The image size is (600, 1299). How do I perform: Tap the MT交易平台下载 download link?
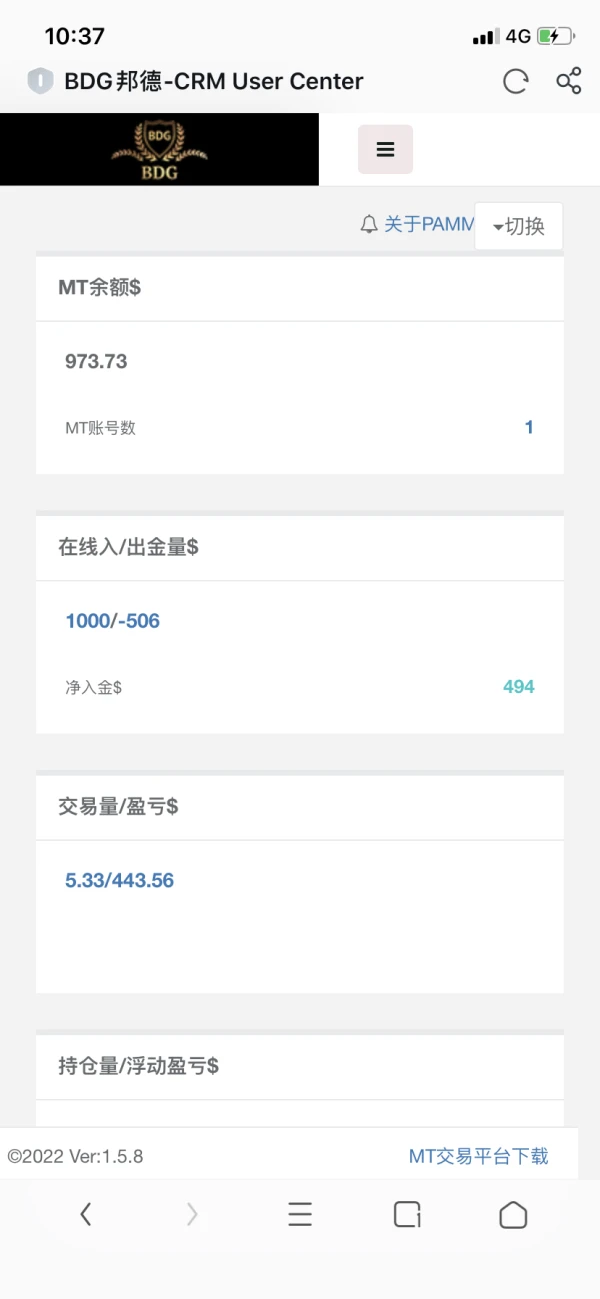pyautogui.click(x=479, y=1154)
